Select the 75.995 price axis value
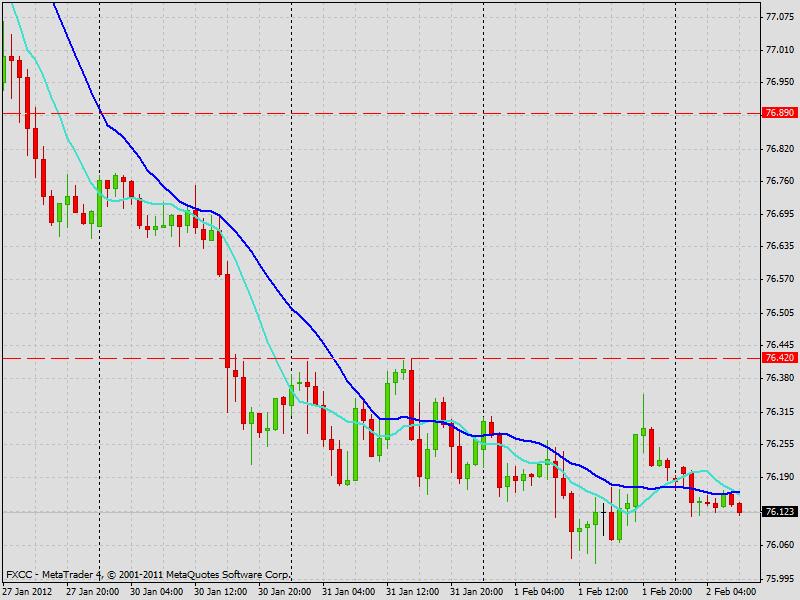Screen dimensions: 800x600 click(x=780, y=578)
